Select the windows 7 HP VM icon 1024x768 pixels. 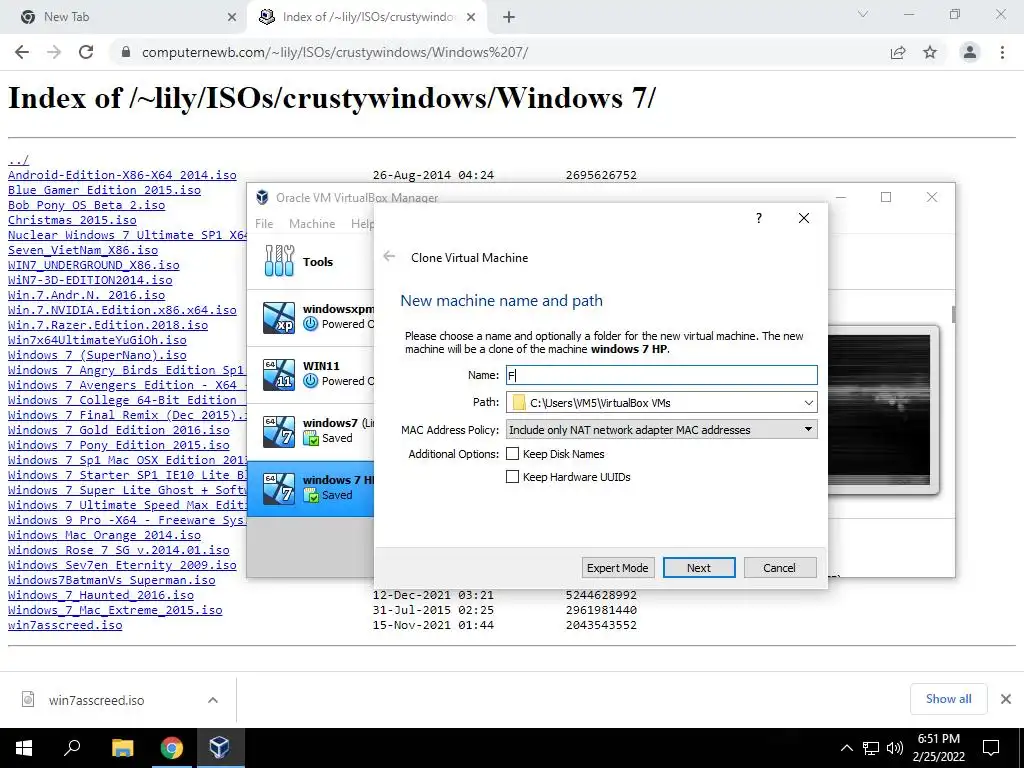click(279, 488)
